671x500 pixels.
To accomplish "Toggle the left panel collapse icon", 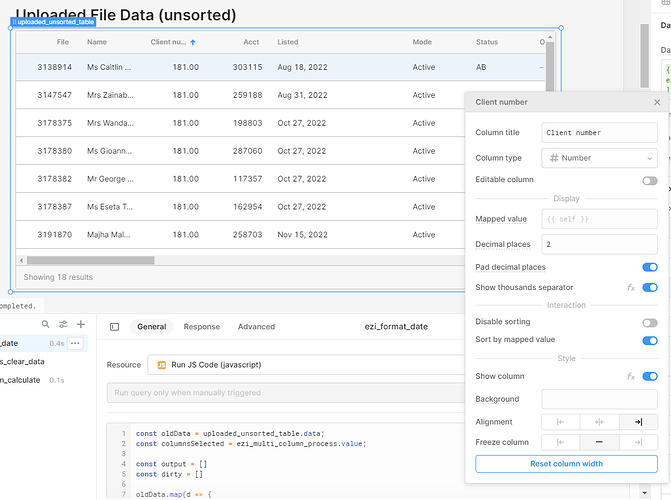I will [x=115, y=327].
